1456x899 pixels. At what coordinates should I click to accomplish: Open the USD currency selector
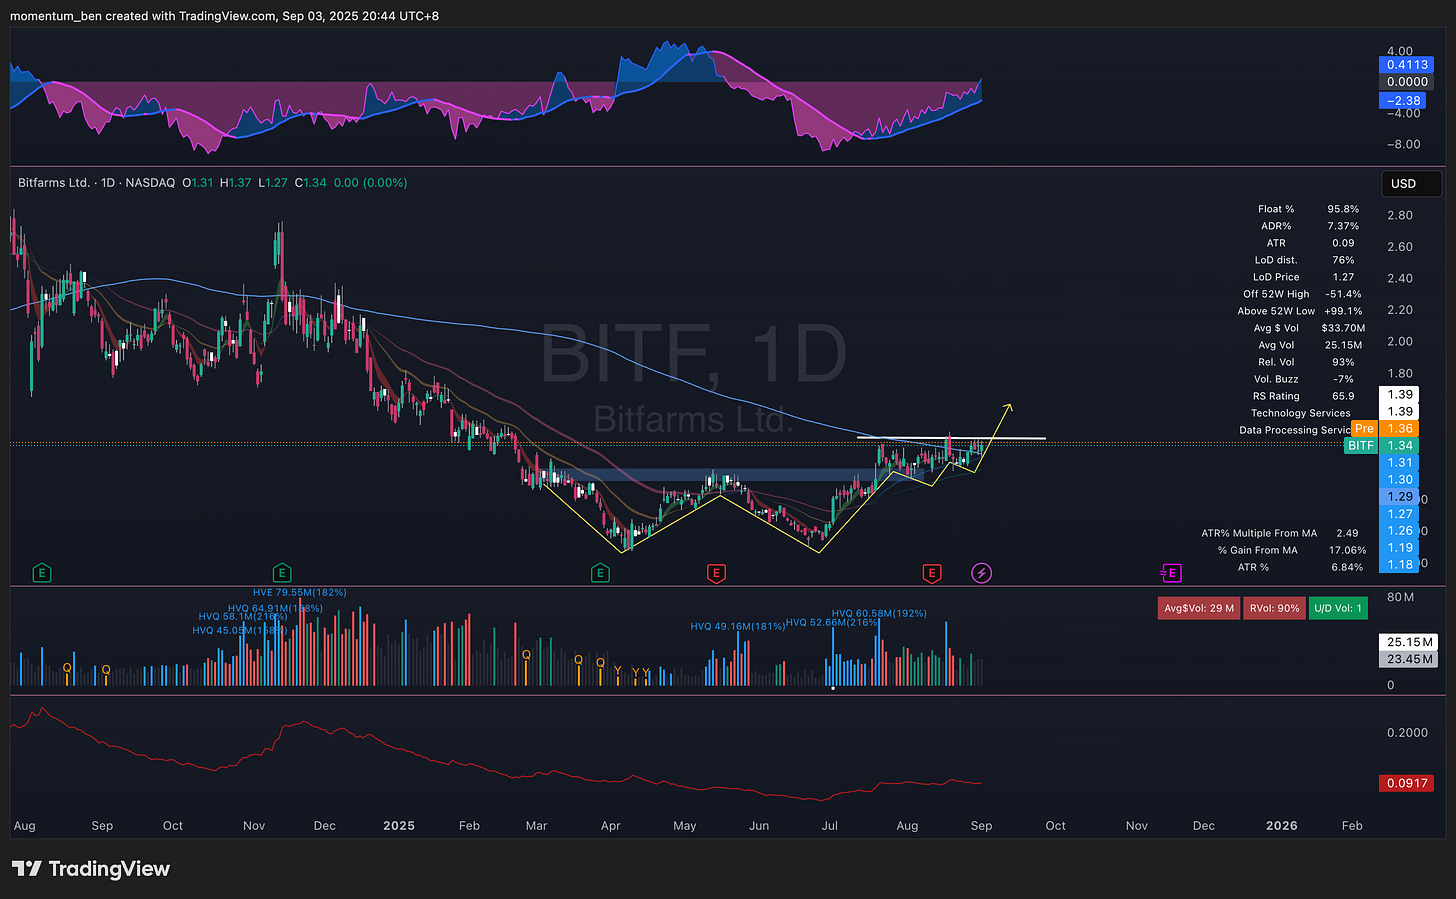coord(1411,183)
